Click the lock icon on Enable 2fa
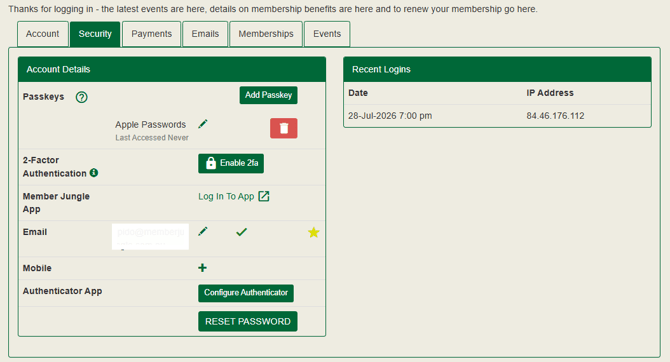Image resolution: width=670 pixels, height=362 pixels. coord(211,163)
